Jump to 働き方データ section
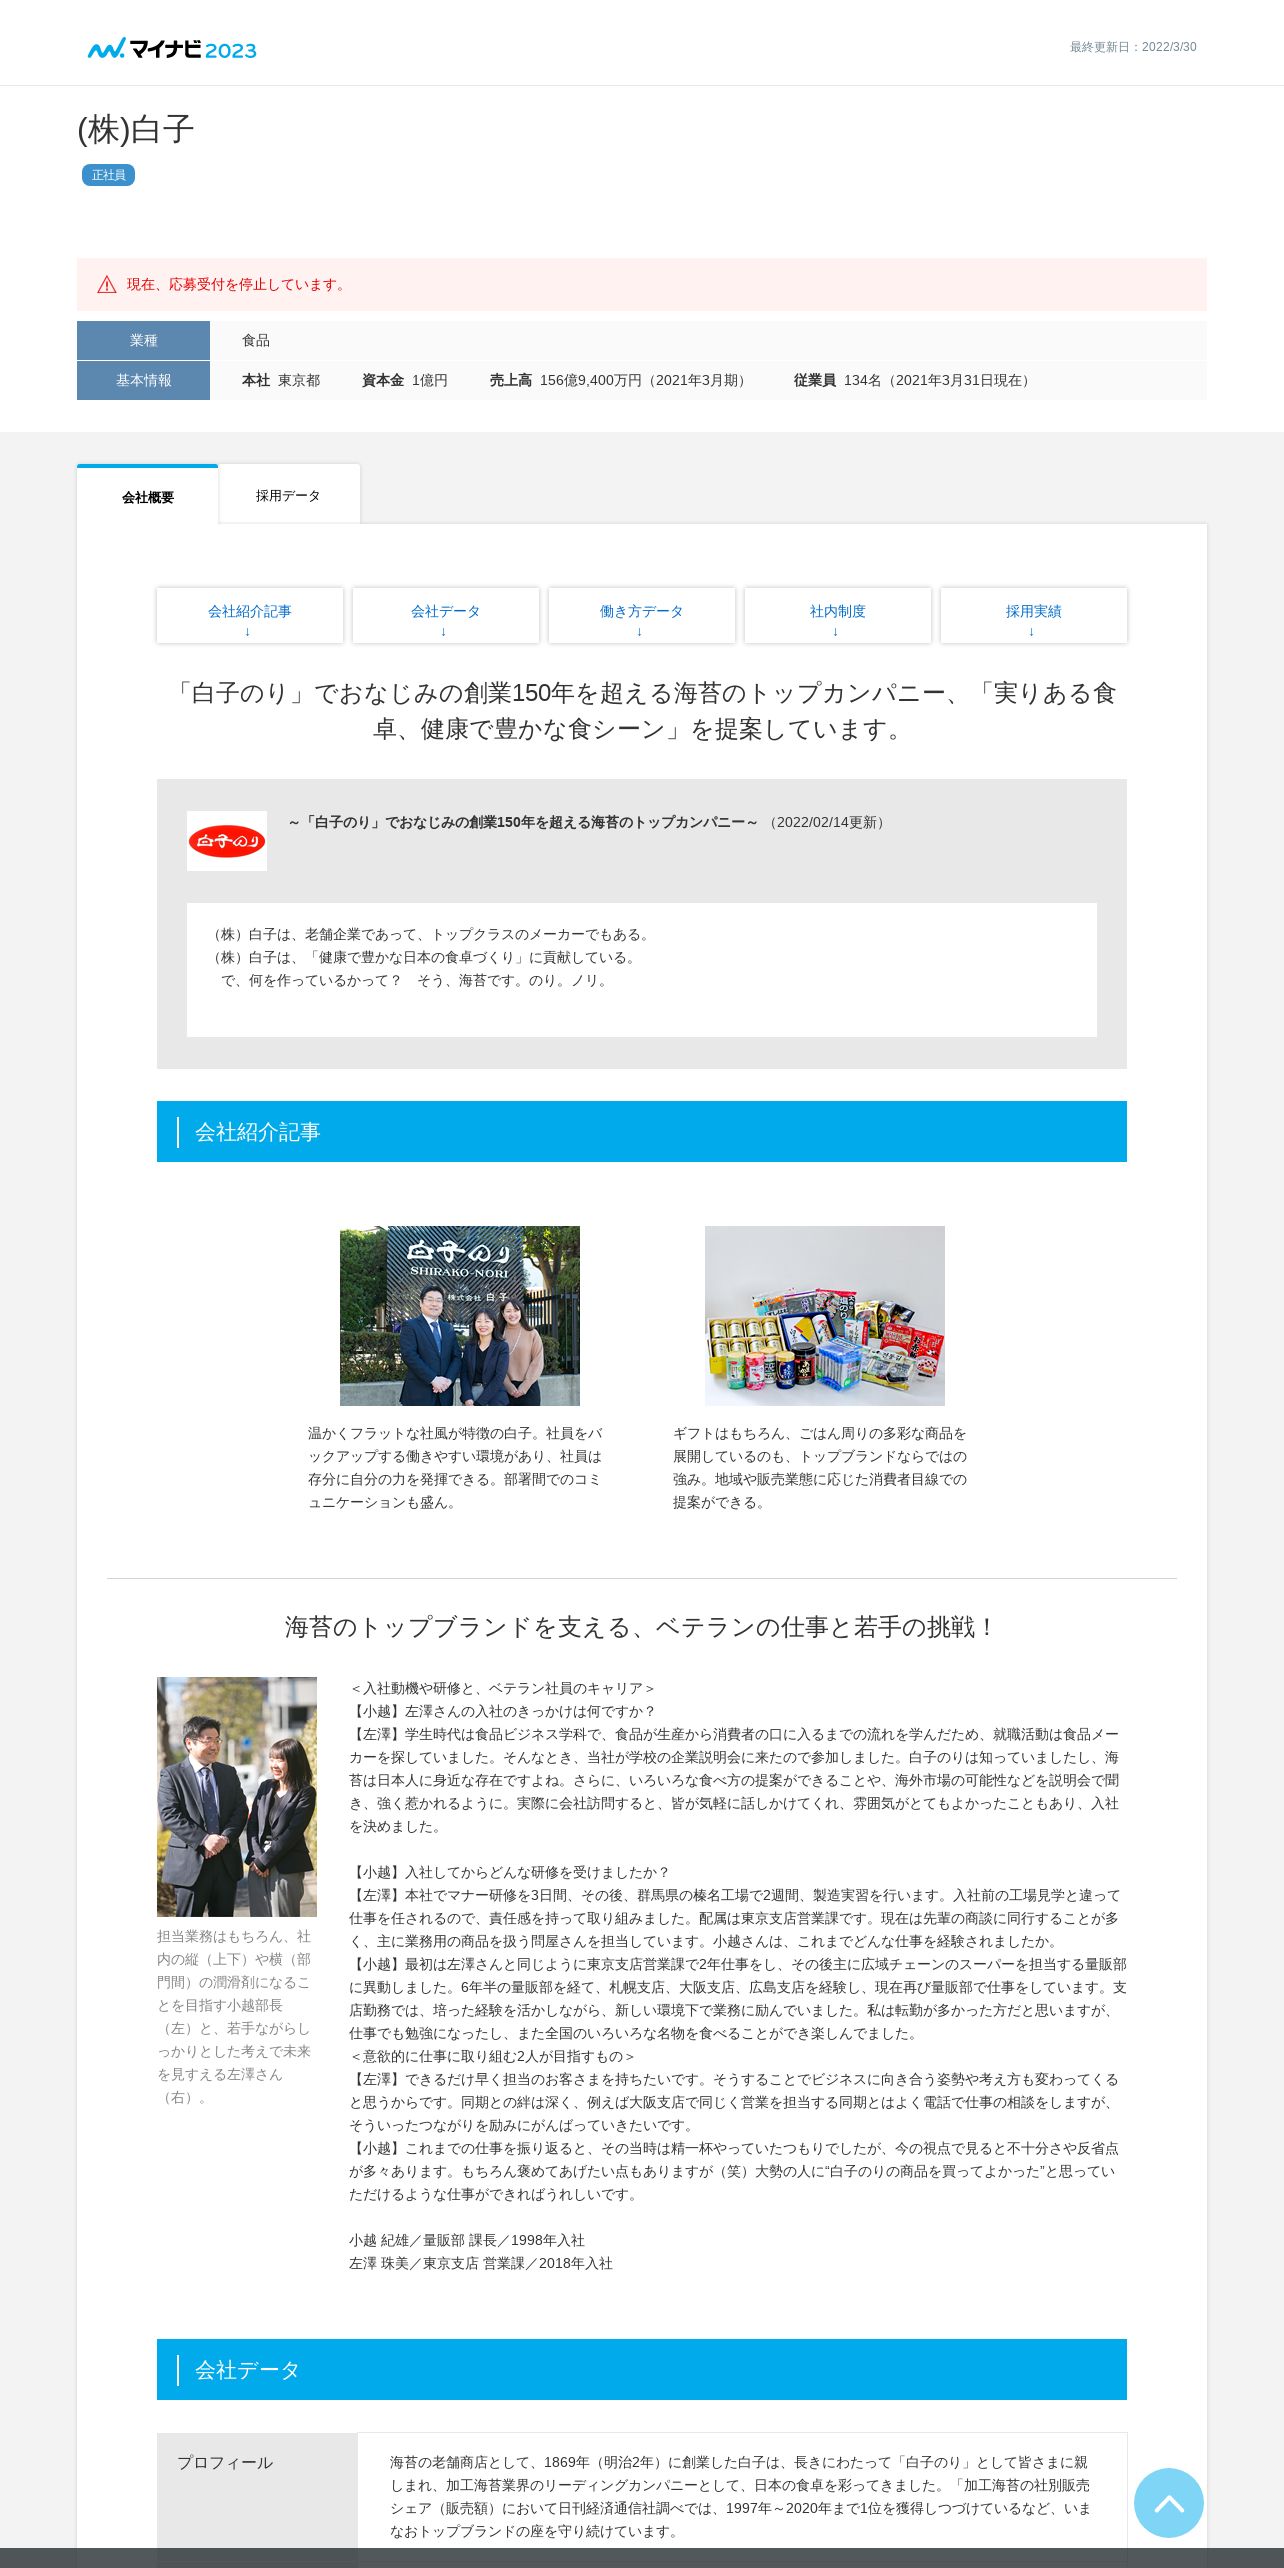The height and width of the screenshot is (2568, 1284). (x=642, y=615)
